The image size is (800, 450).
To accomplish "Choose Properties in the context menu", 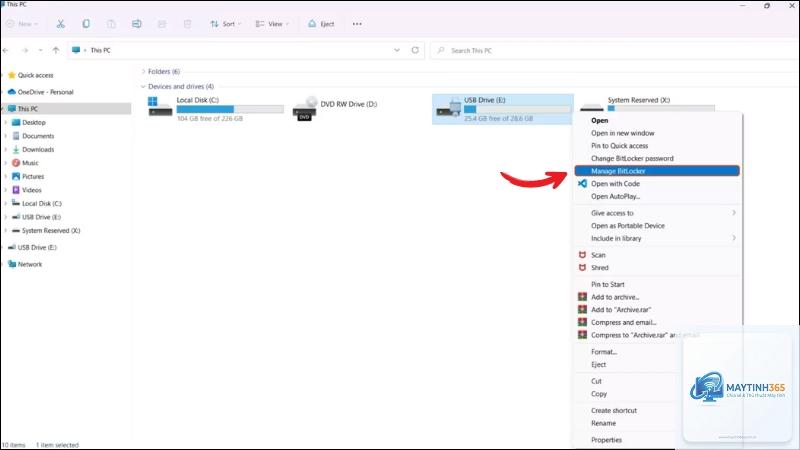I will click(x=606, y=440).
